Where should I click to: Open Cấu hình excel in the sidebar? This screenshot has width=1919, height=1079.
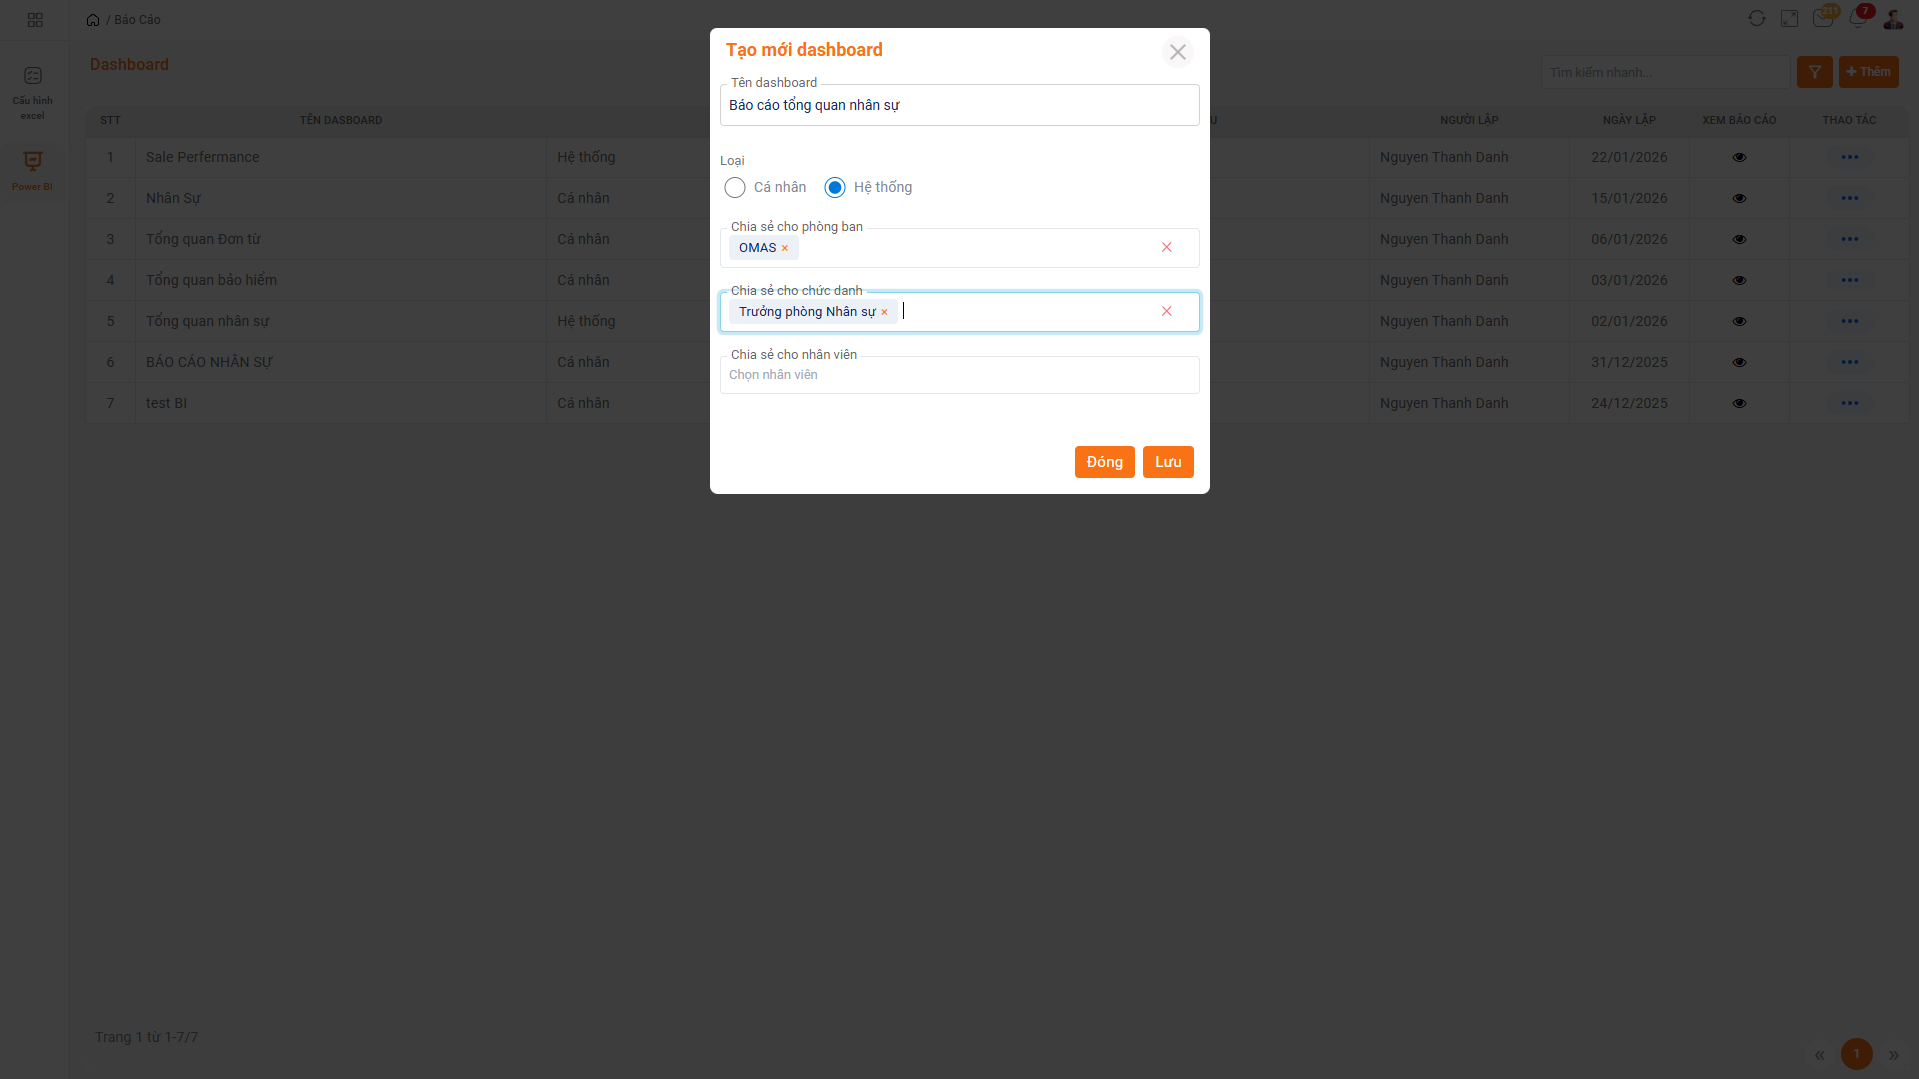click(33, 92)
